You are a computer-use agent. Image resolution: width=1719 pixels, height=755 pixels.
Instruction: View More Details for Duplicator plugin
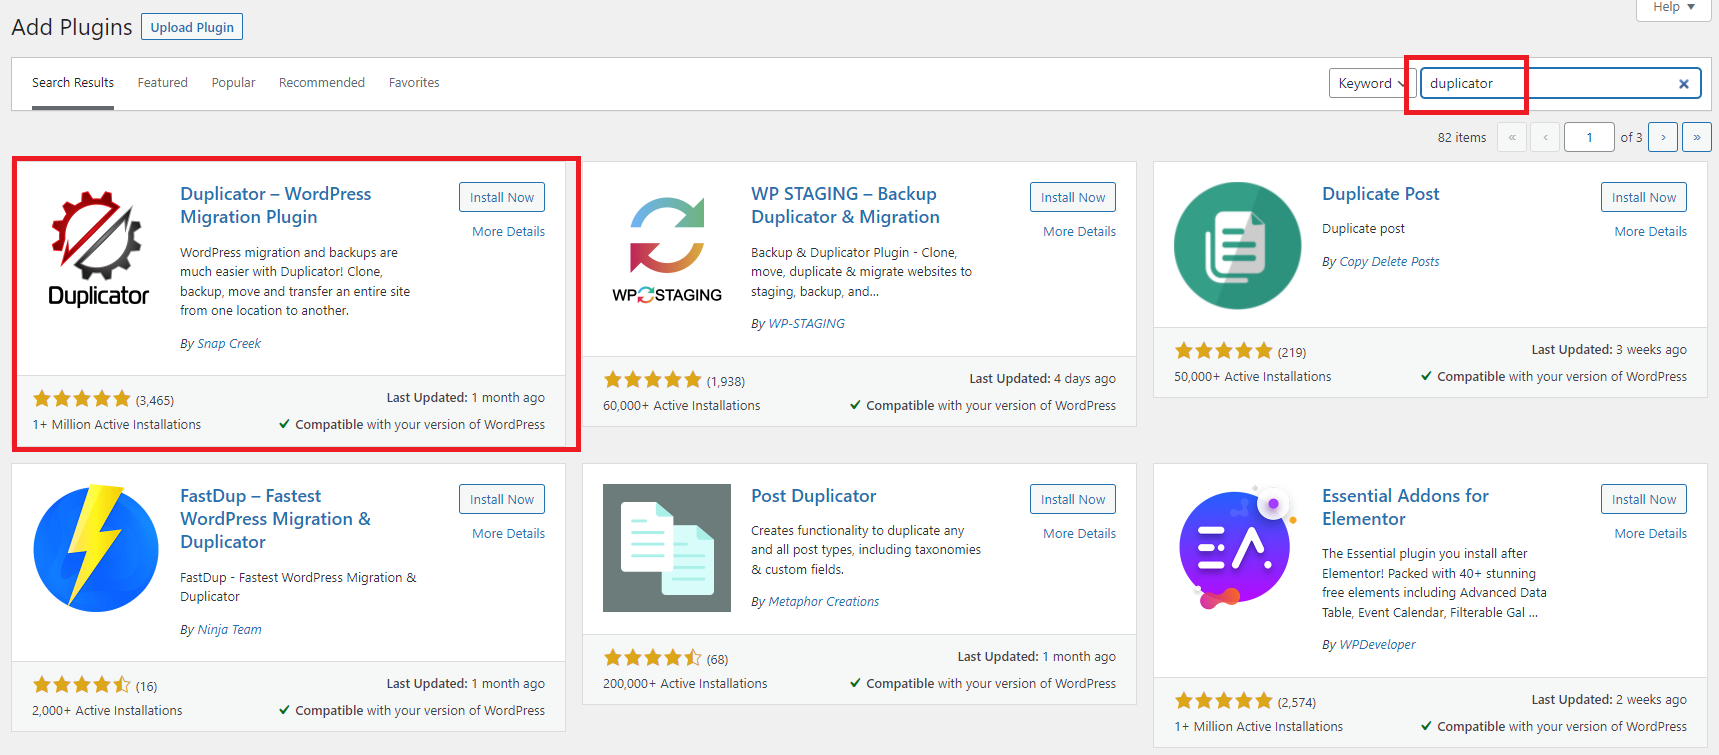click(509, 231)
